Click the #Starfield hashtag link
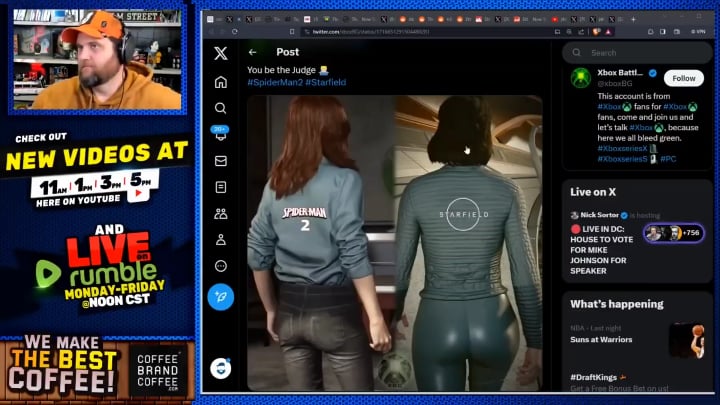This screenshot has width=720, height=405. (x=326, y=83)
